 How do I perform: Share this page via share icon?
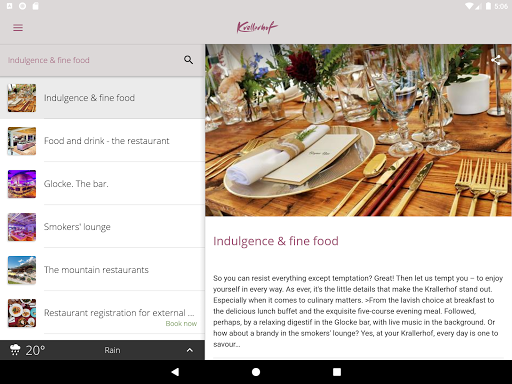coord(495,60)
